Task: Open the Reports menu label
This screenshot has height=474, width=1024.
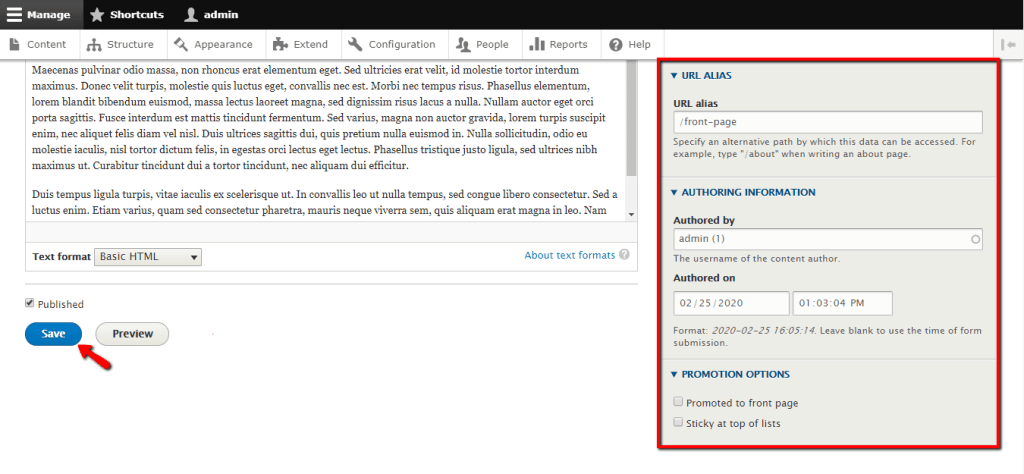Action: point(568,44)
